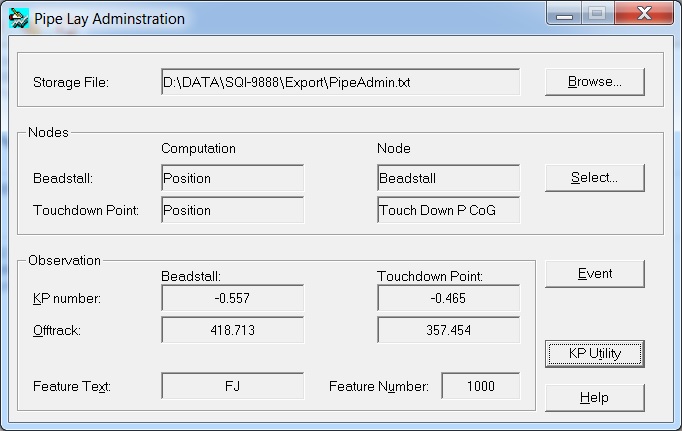Screen dimensions: 682x431
Task: Click the Storage File path field
Action: pos(340,82)
